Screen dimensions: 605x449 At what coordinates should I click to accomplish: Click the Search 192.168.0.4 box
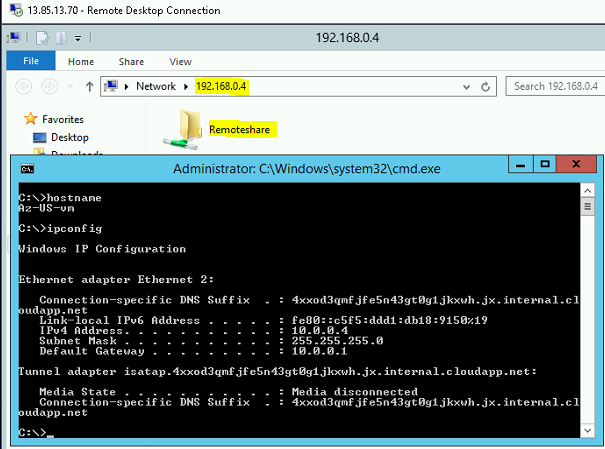pyautogui.click(x=555, y=86)
